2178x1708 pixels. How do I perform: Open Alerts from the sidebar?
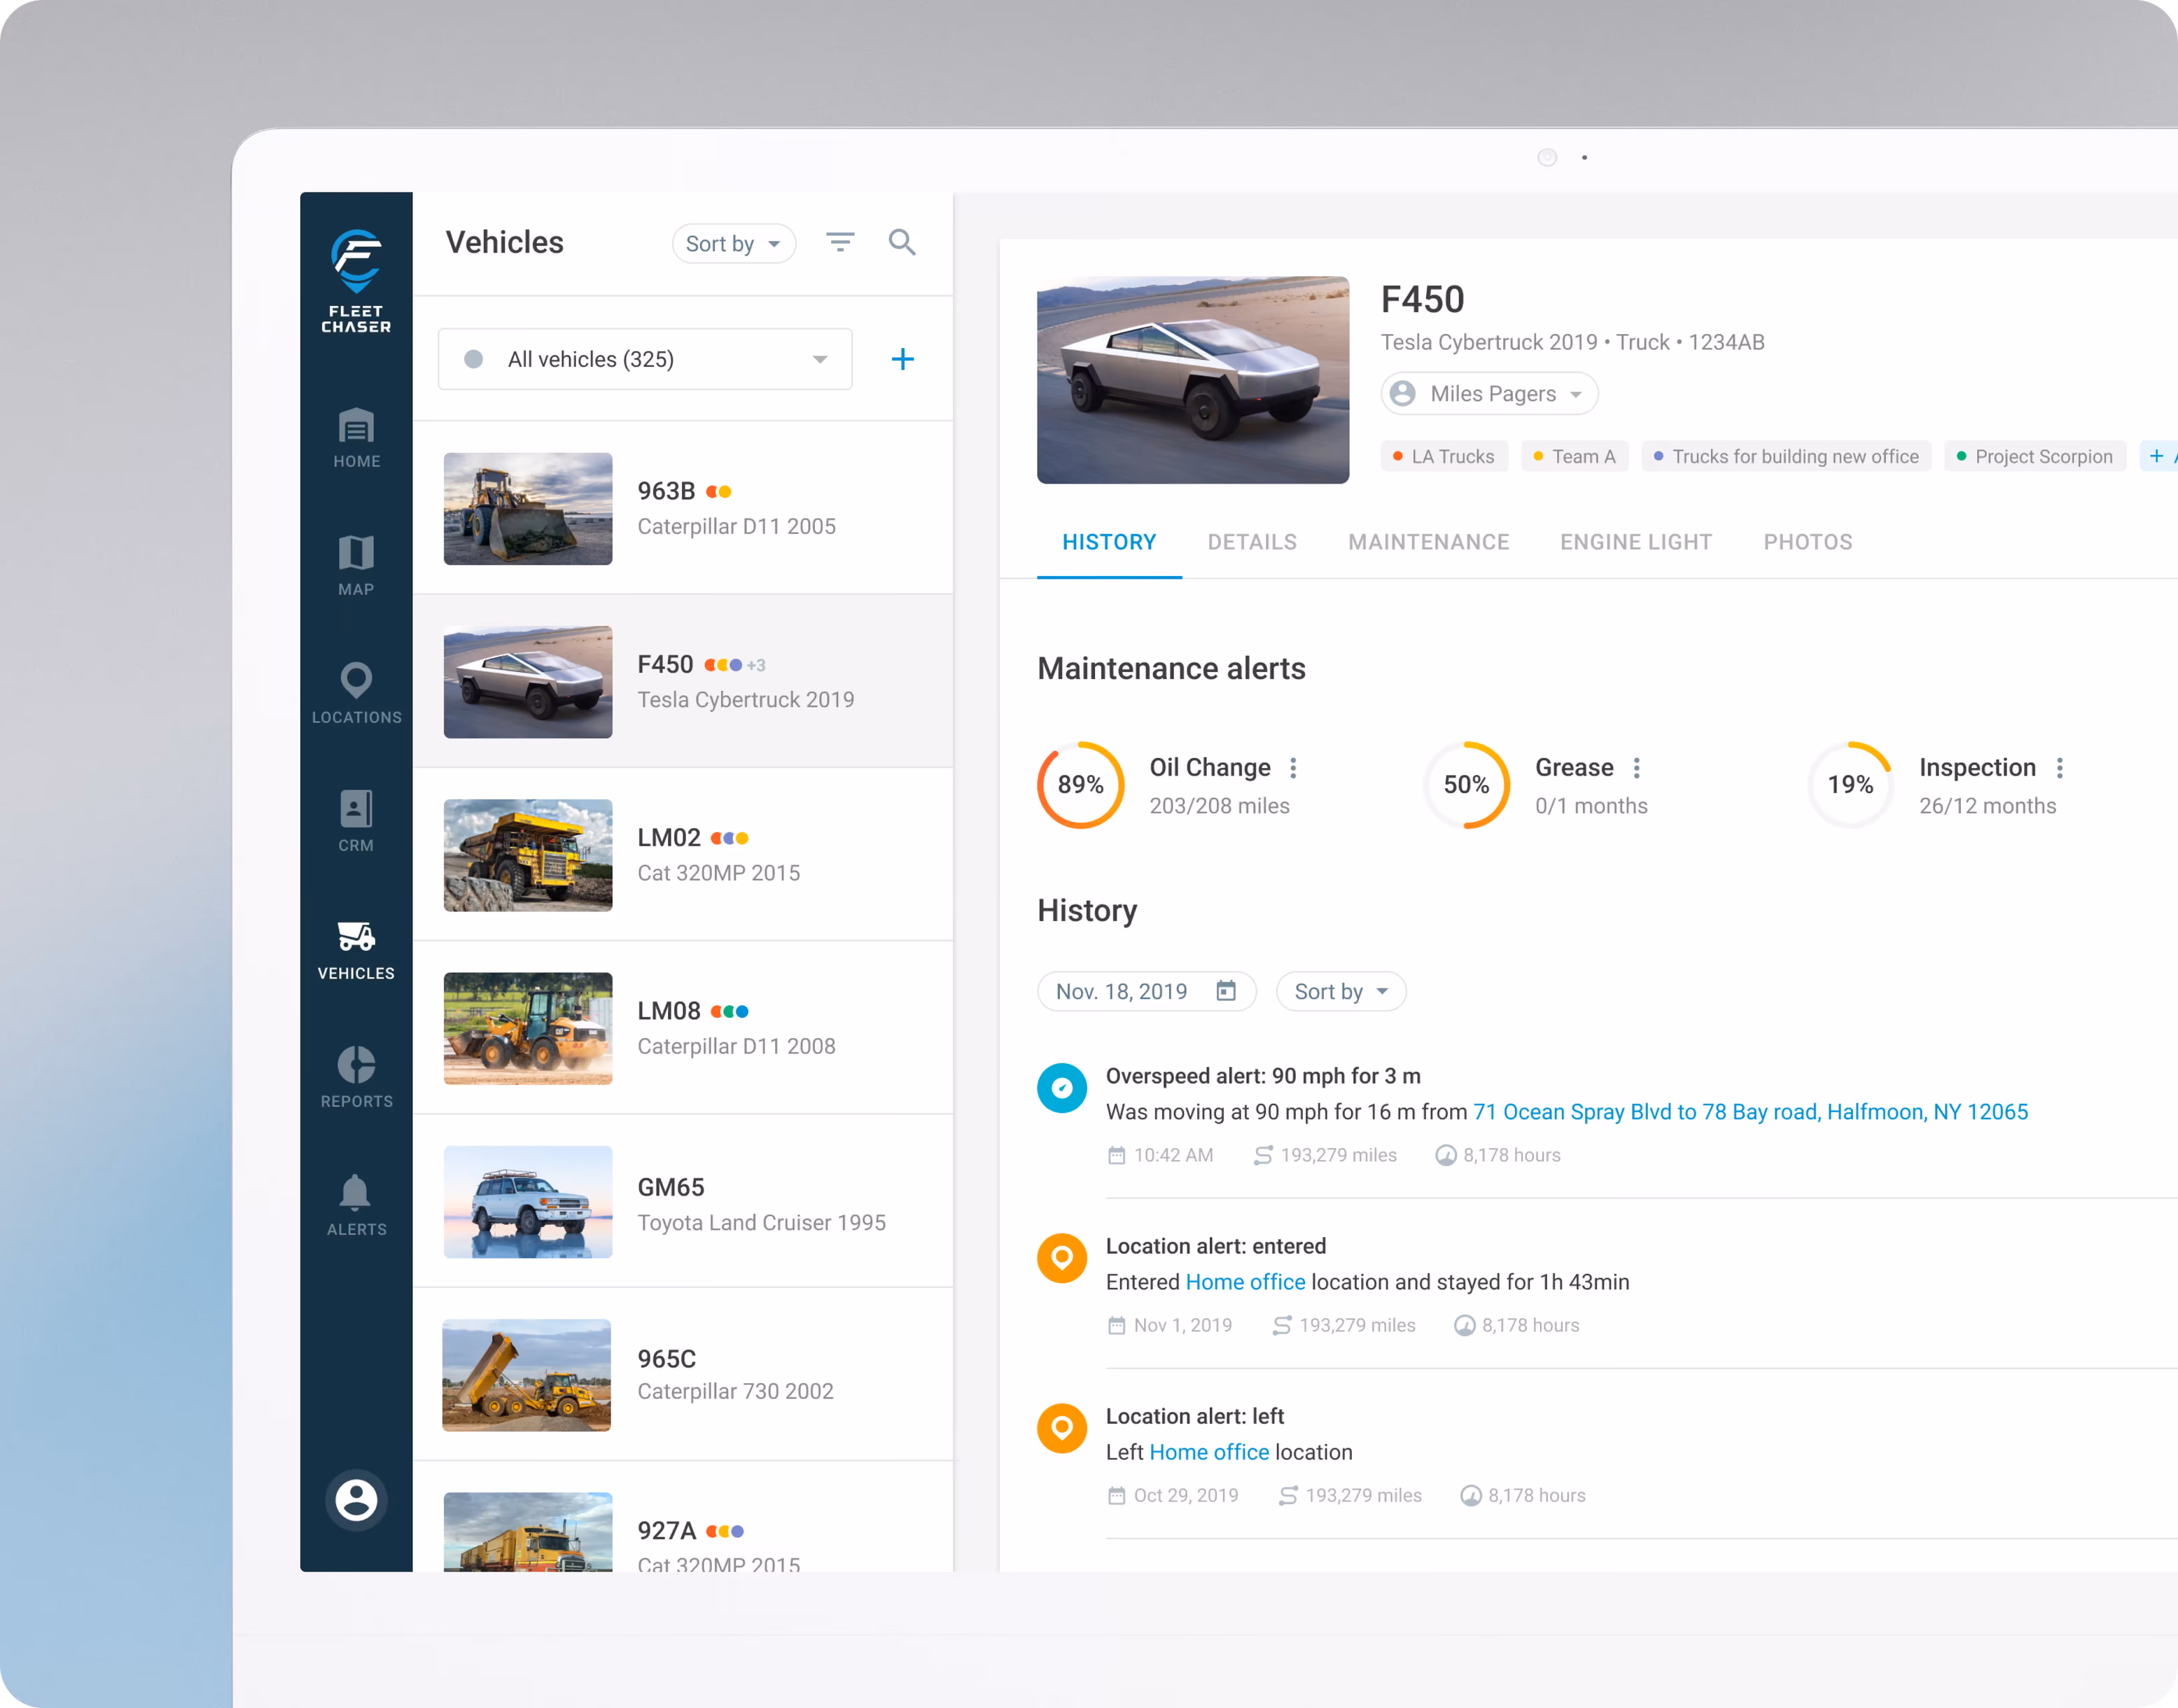pos(356,1205)
